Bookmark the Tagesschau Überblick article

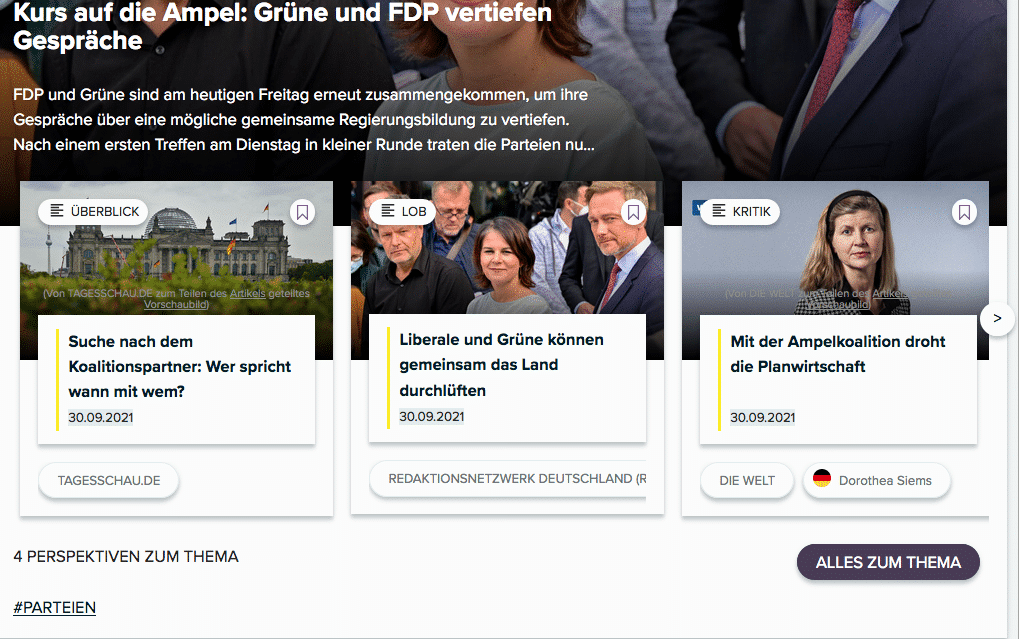coord(303,212)
